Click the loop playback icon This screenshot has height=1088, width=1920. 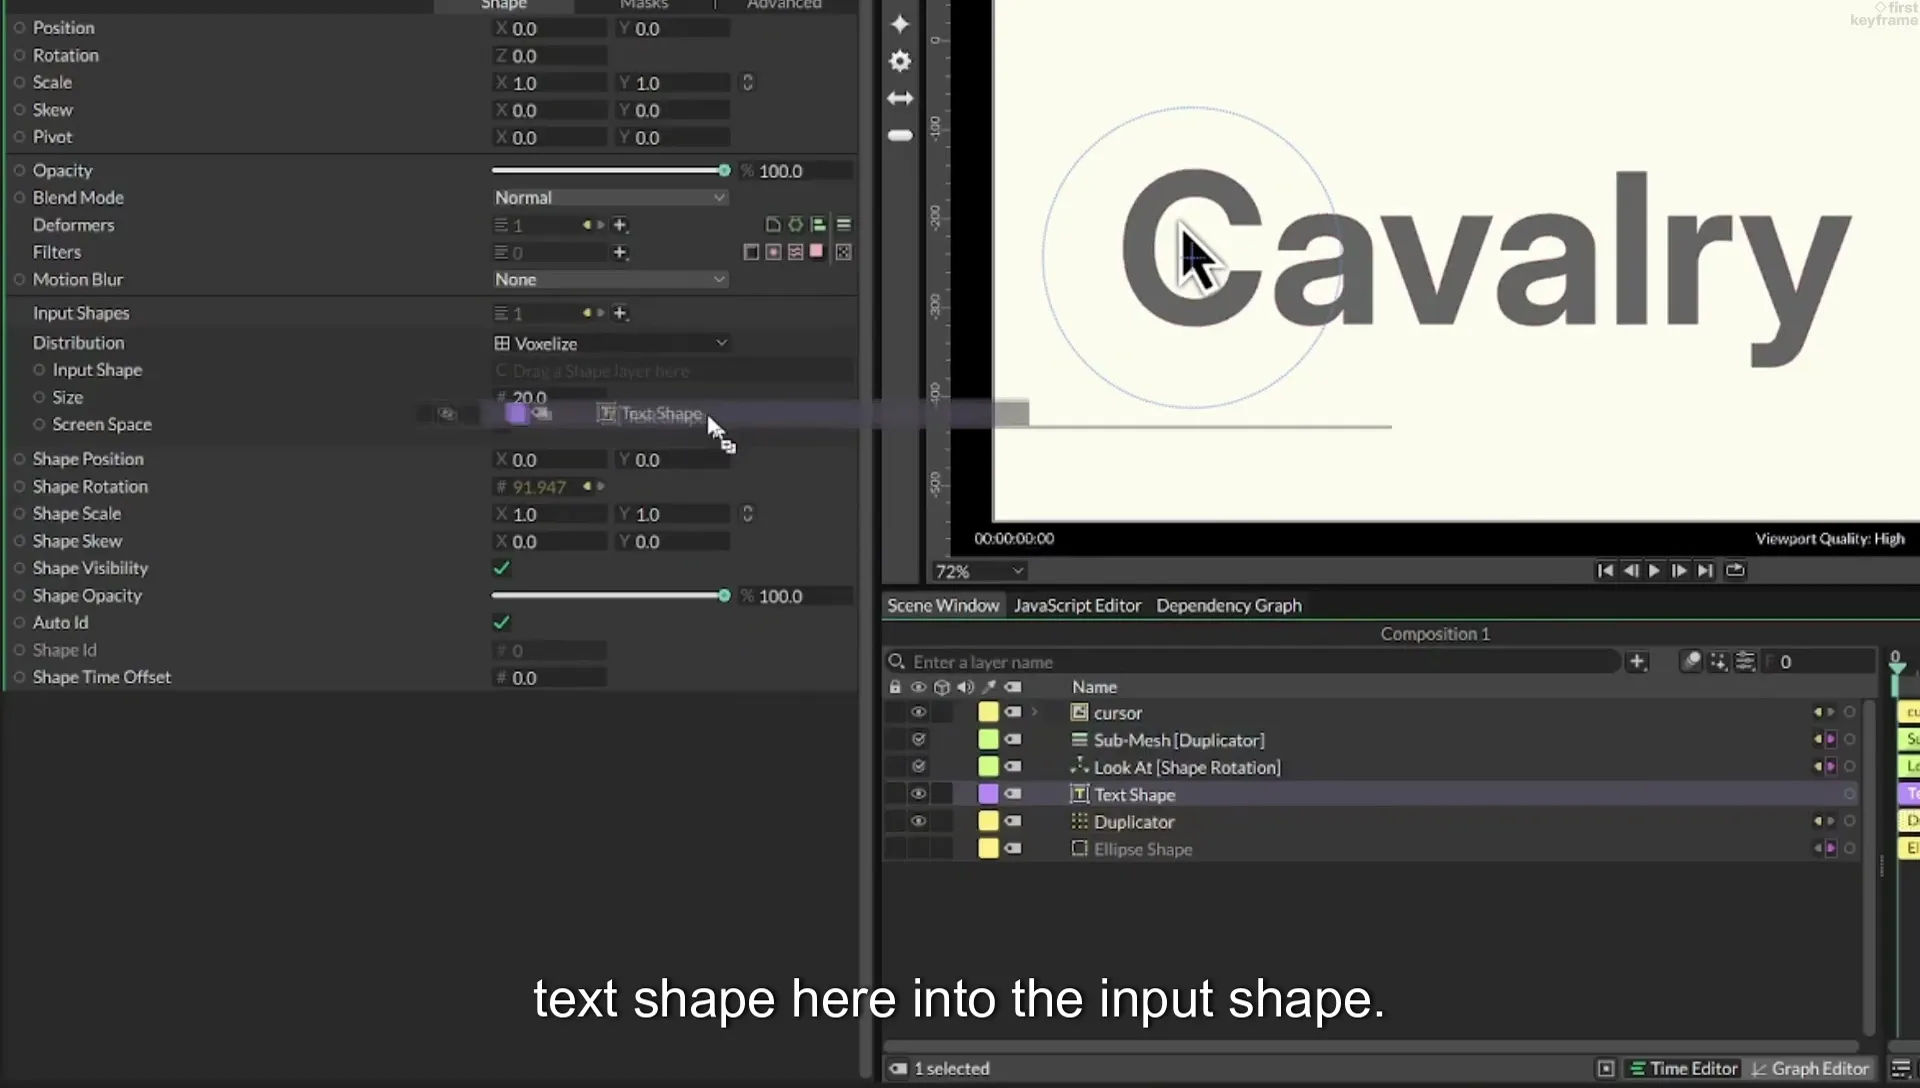(x=1735, y=570)
